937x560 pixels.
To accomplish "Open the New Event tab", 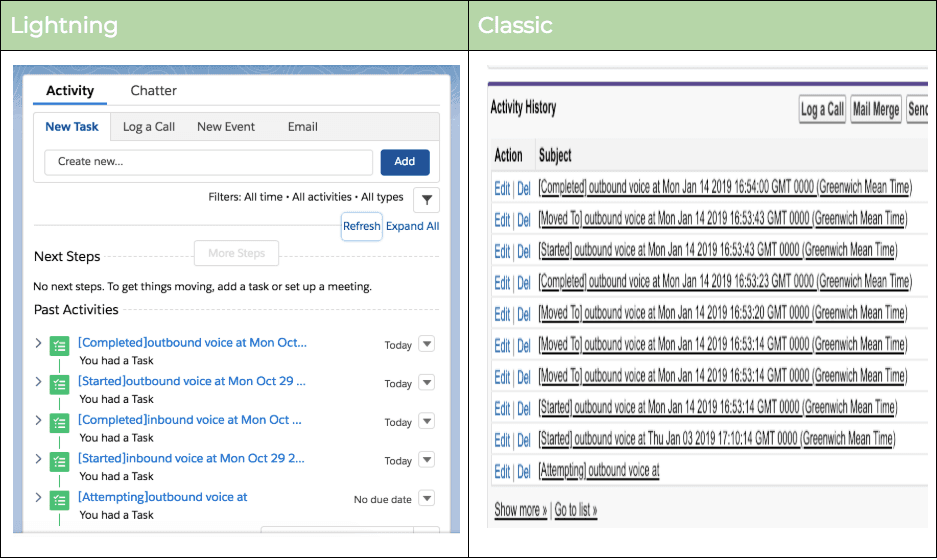I will [x=226, y=127].
